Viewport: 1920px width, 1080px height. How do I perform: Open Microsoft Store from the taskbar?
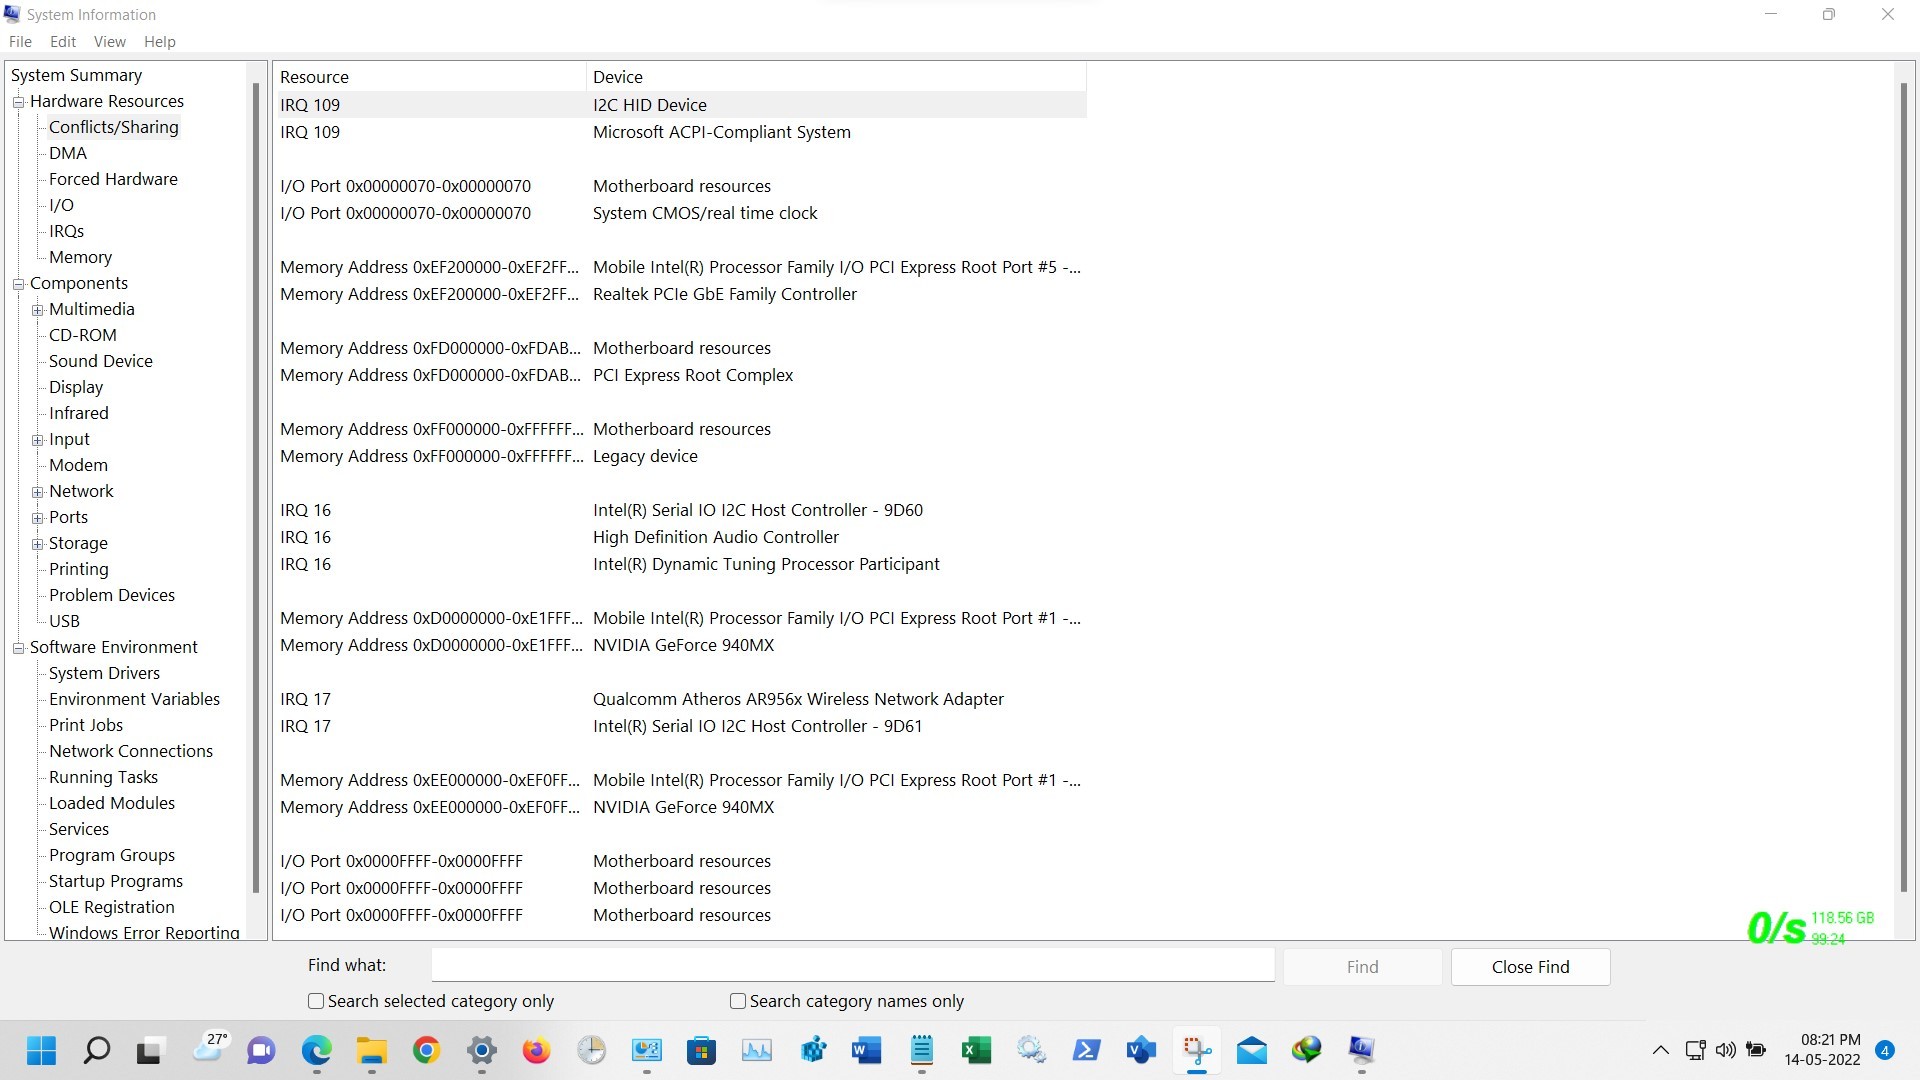pyautogui.click(x=701, y=1050)
